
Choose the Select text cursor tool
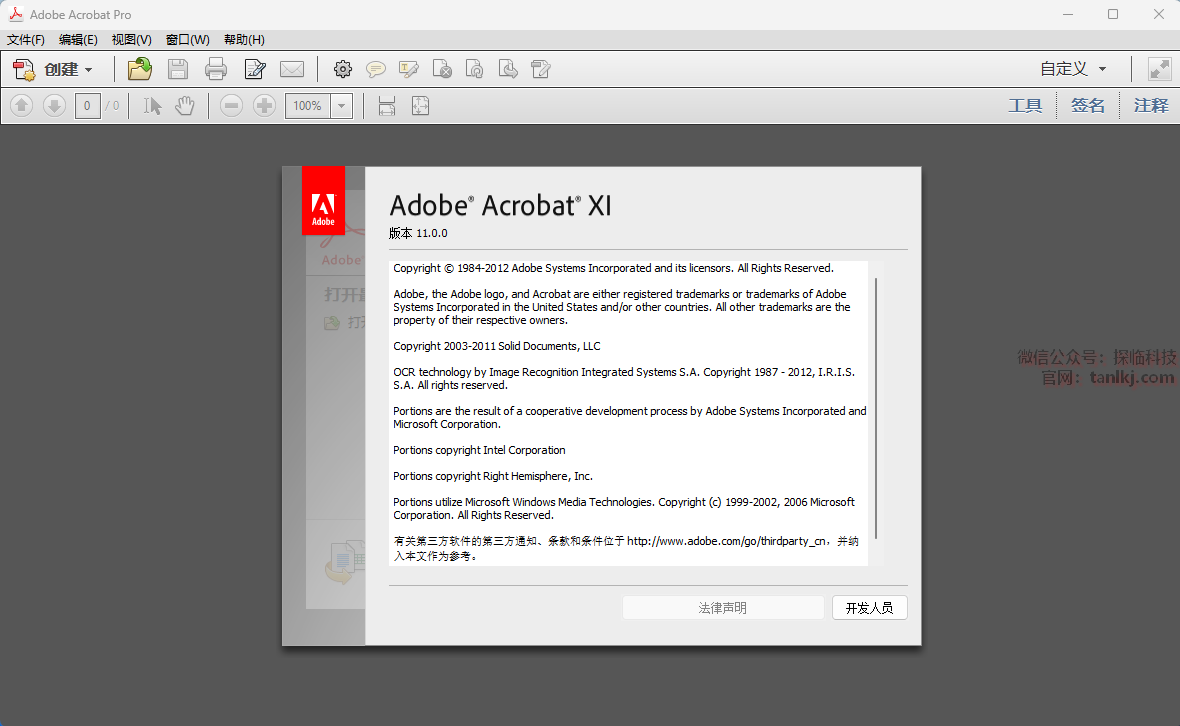[153, 105]
